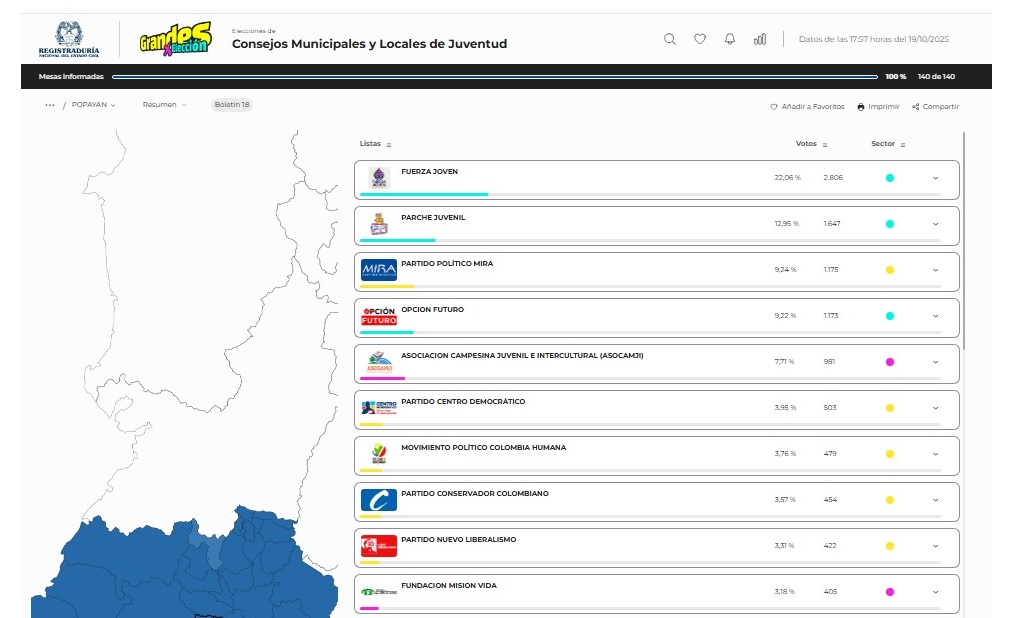1019x618 pixels.
Task: Click the Registraduría logo
Action: (x=70, y=39)
